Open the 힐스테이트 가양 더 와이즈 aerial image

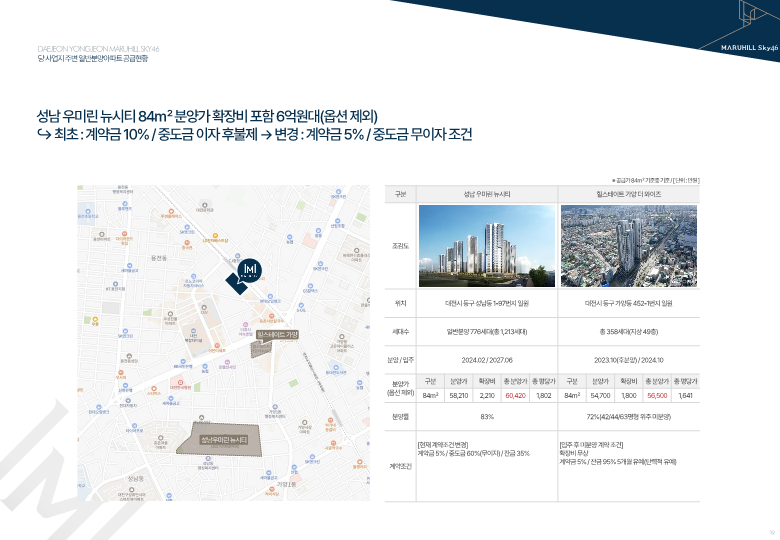pos(629,246)
